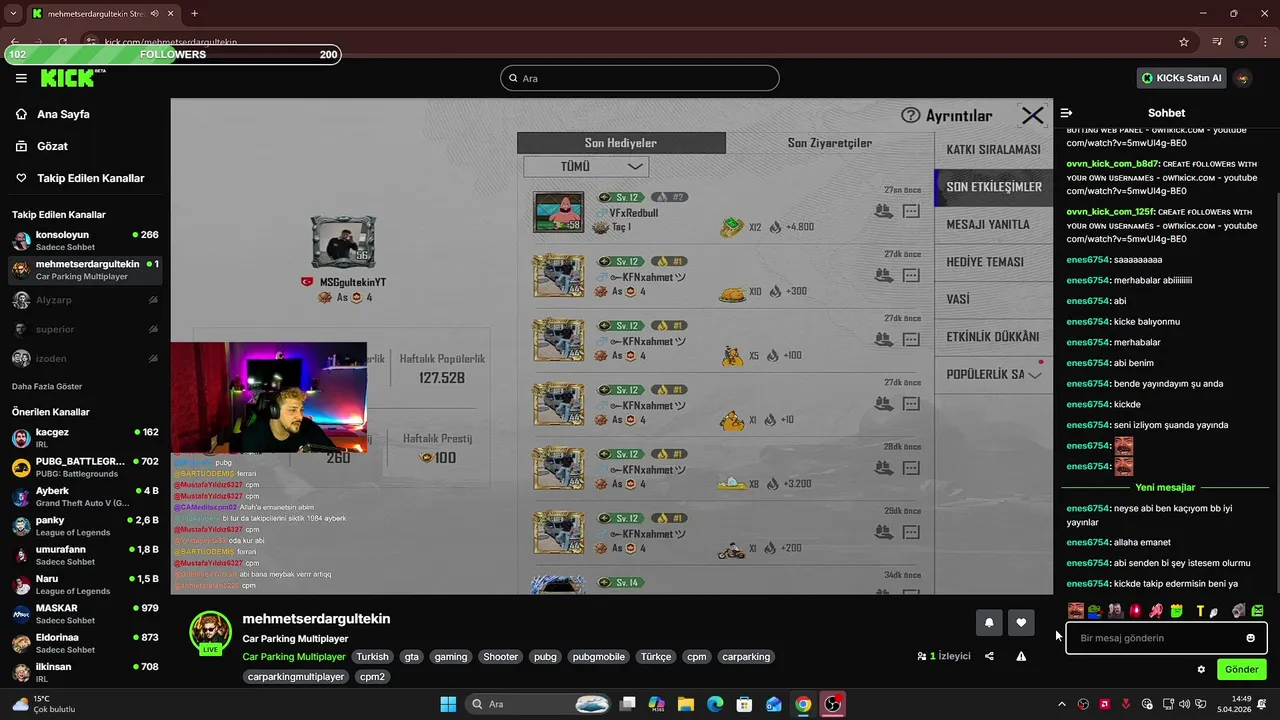Insert the first laughing-man emote in chat
Screen dimensions: 1280x720
[1076, 610]
